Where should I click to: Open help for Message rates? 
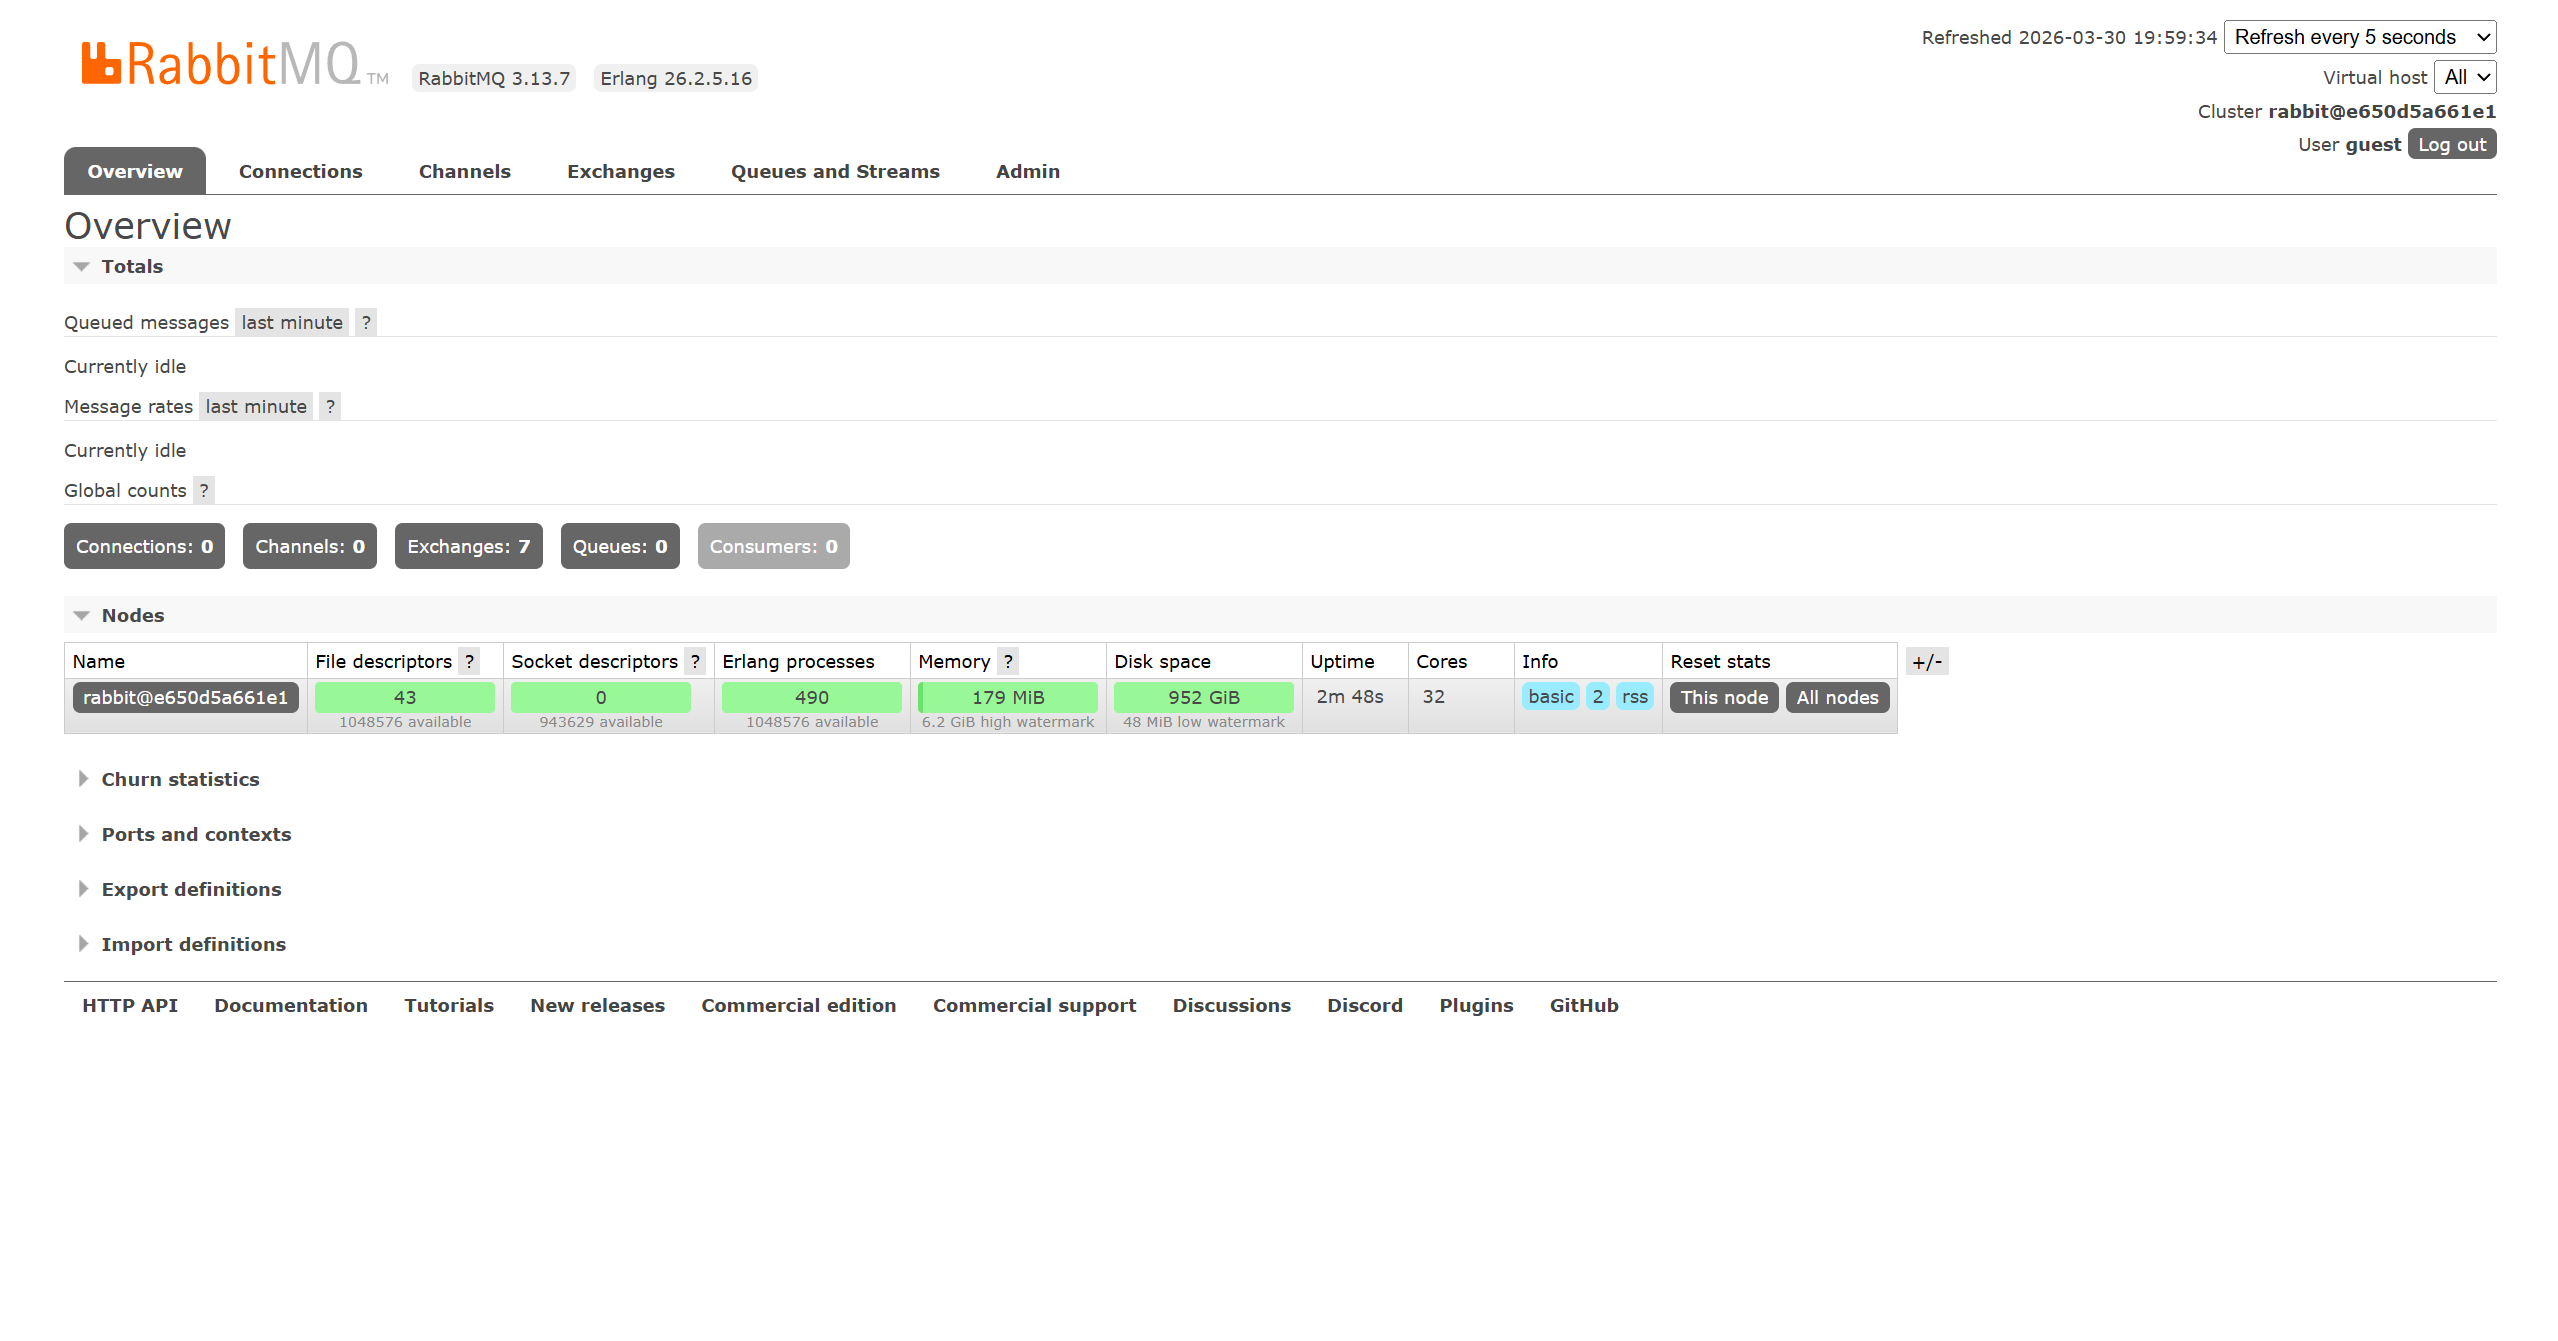click(x=330, y=406)
